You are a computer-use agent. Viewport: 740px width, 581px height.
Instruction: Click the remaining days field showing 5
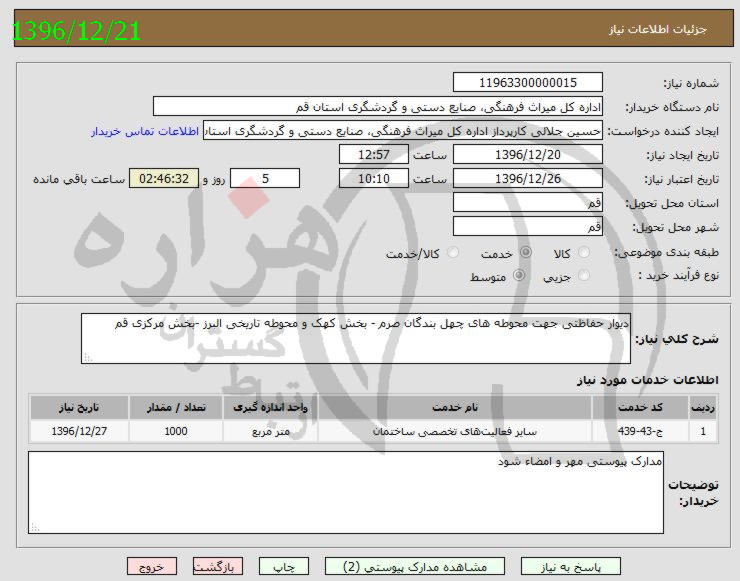coord(265,178)
